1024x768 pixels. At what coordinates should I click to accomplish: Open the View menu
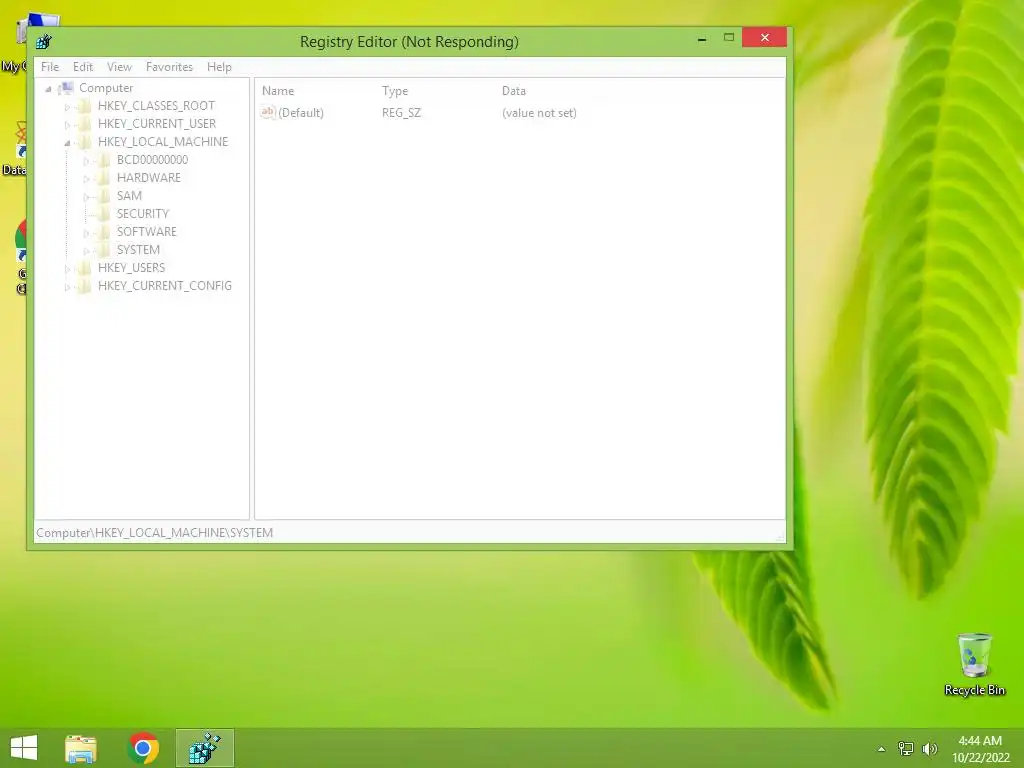120,67
